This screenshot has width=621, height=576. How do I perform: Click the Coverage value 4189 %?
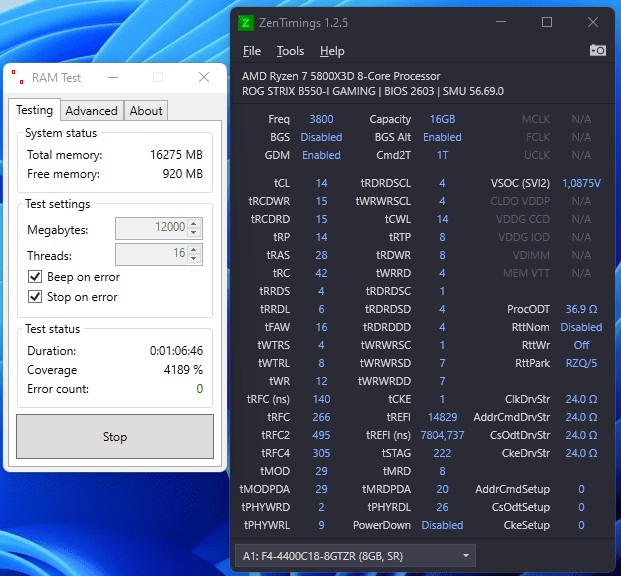tap(183, 370)
